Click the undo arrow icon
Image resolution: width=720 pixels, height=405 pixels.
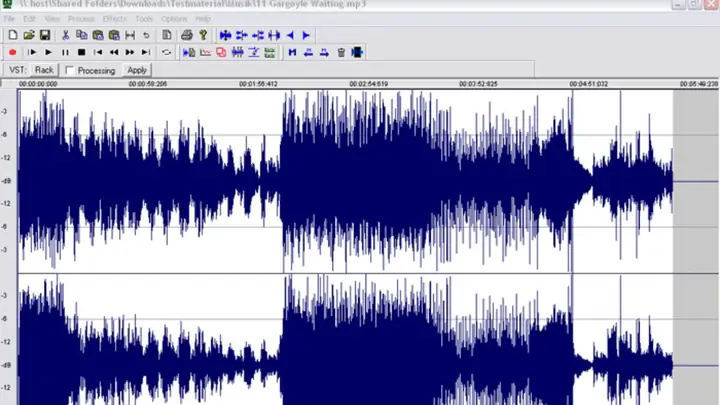point(146,35)
